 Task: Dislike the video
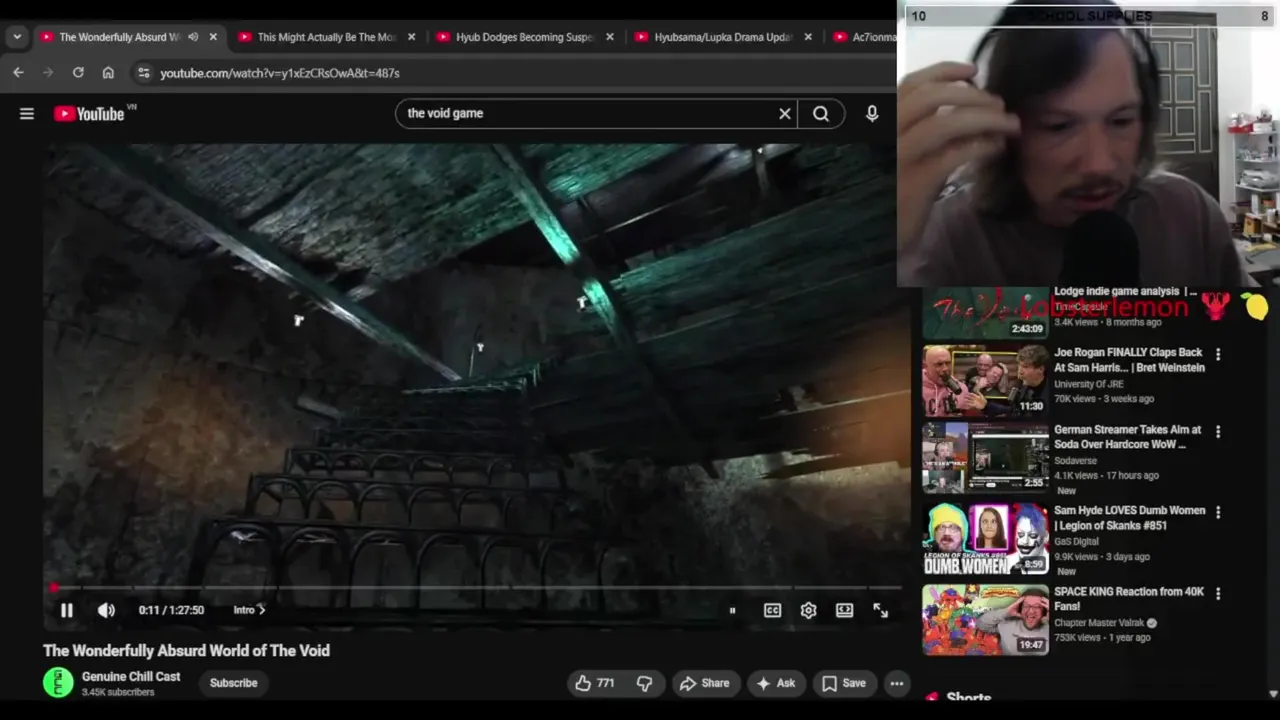pos(644,683)
